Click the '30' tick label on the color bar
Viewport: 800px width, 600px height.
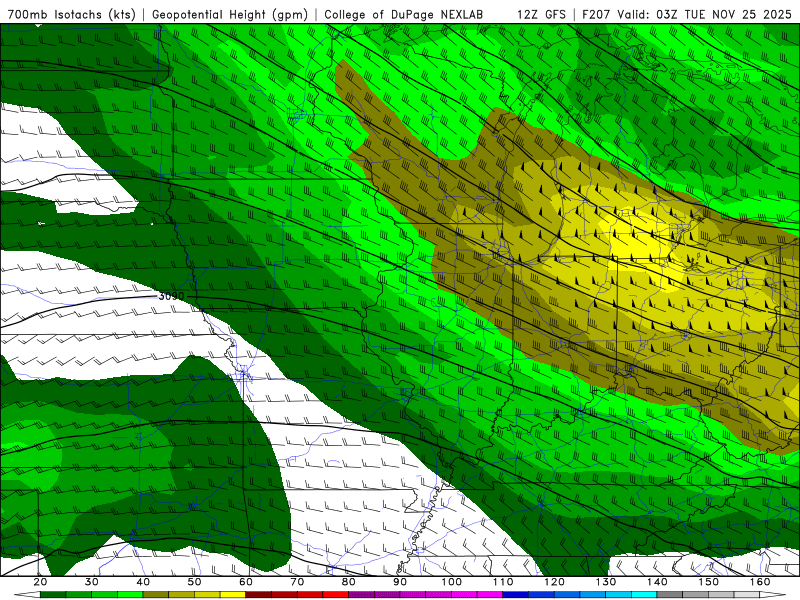coord(92,582)
